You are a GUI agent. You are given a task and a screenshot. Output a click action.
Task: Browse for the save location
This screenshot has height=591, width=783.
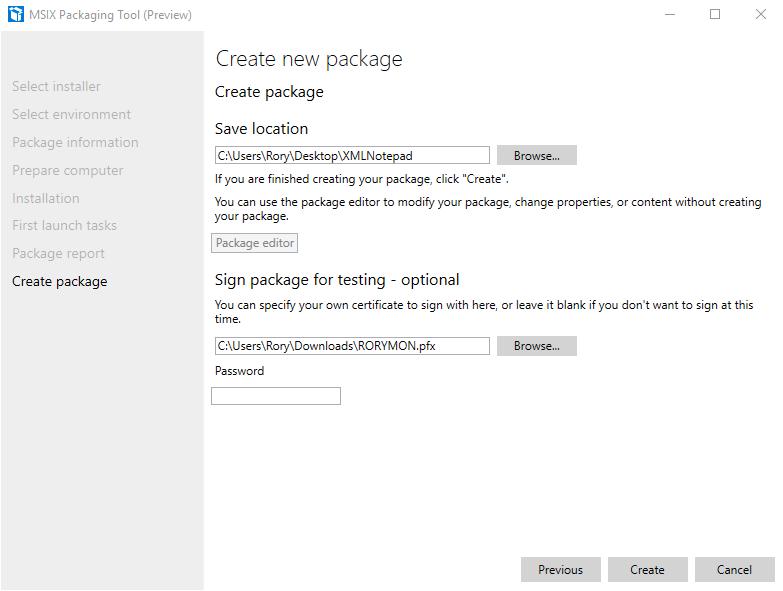coord(537,155)
